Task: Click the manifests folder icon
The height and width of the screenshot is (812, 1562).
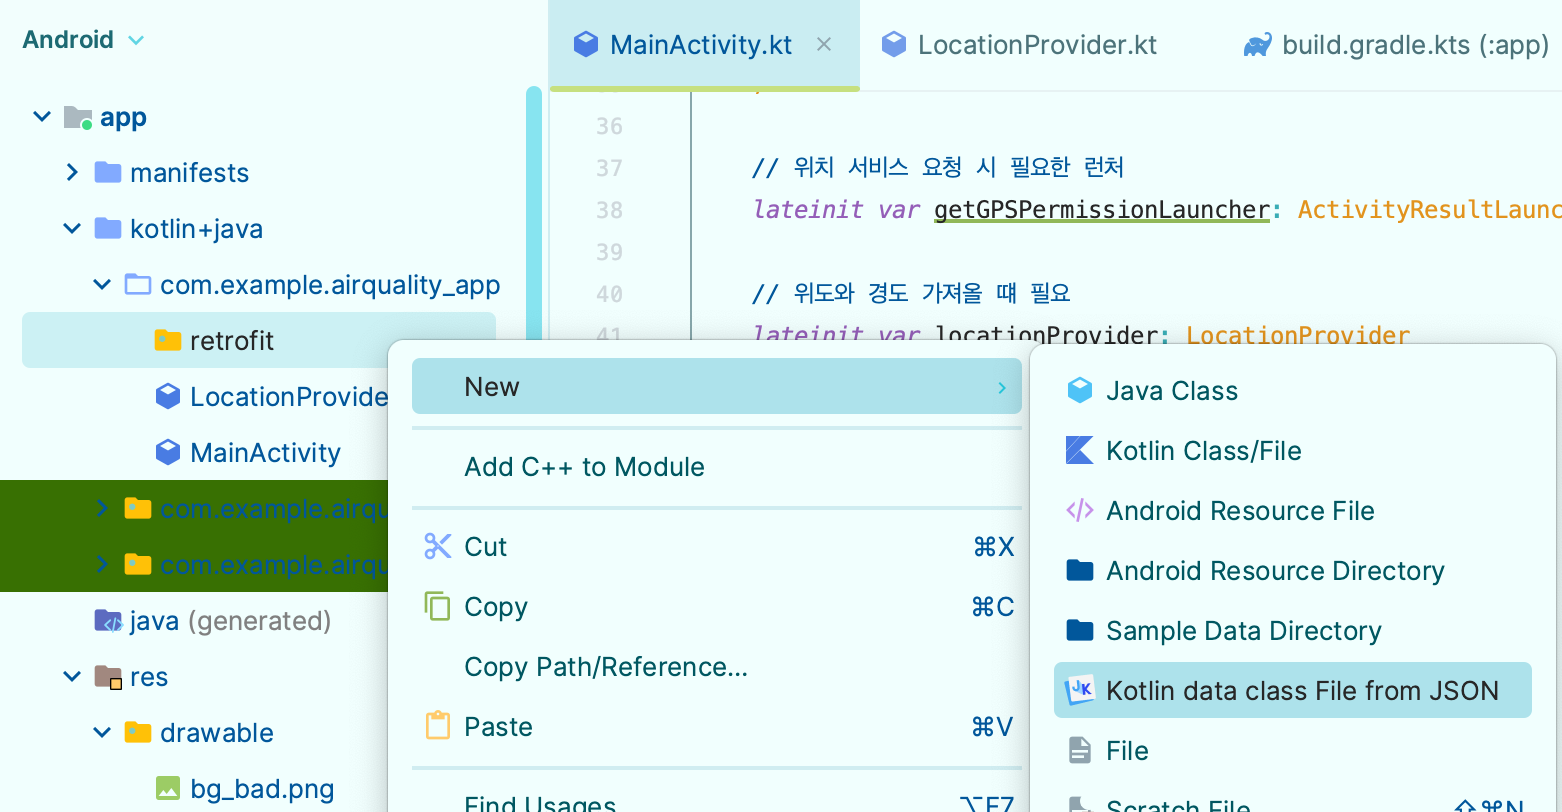Action: (108, 173)
